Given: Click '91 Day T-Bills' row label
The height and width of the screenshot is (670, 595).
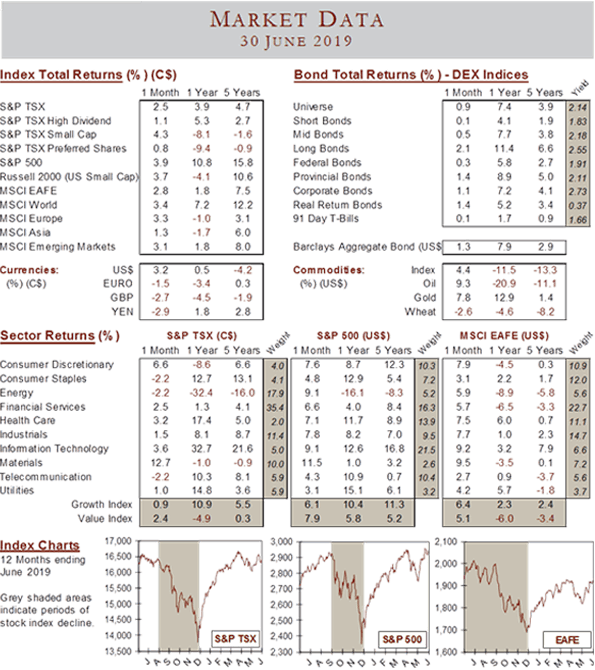Looking at the screenshot, I should click(326, 219).
